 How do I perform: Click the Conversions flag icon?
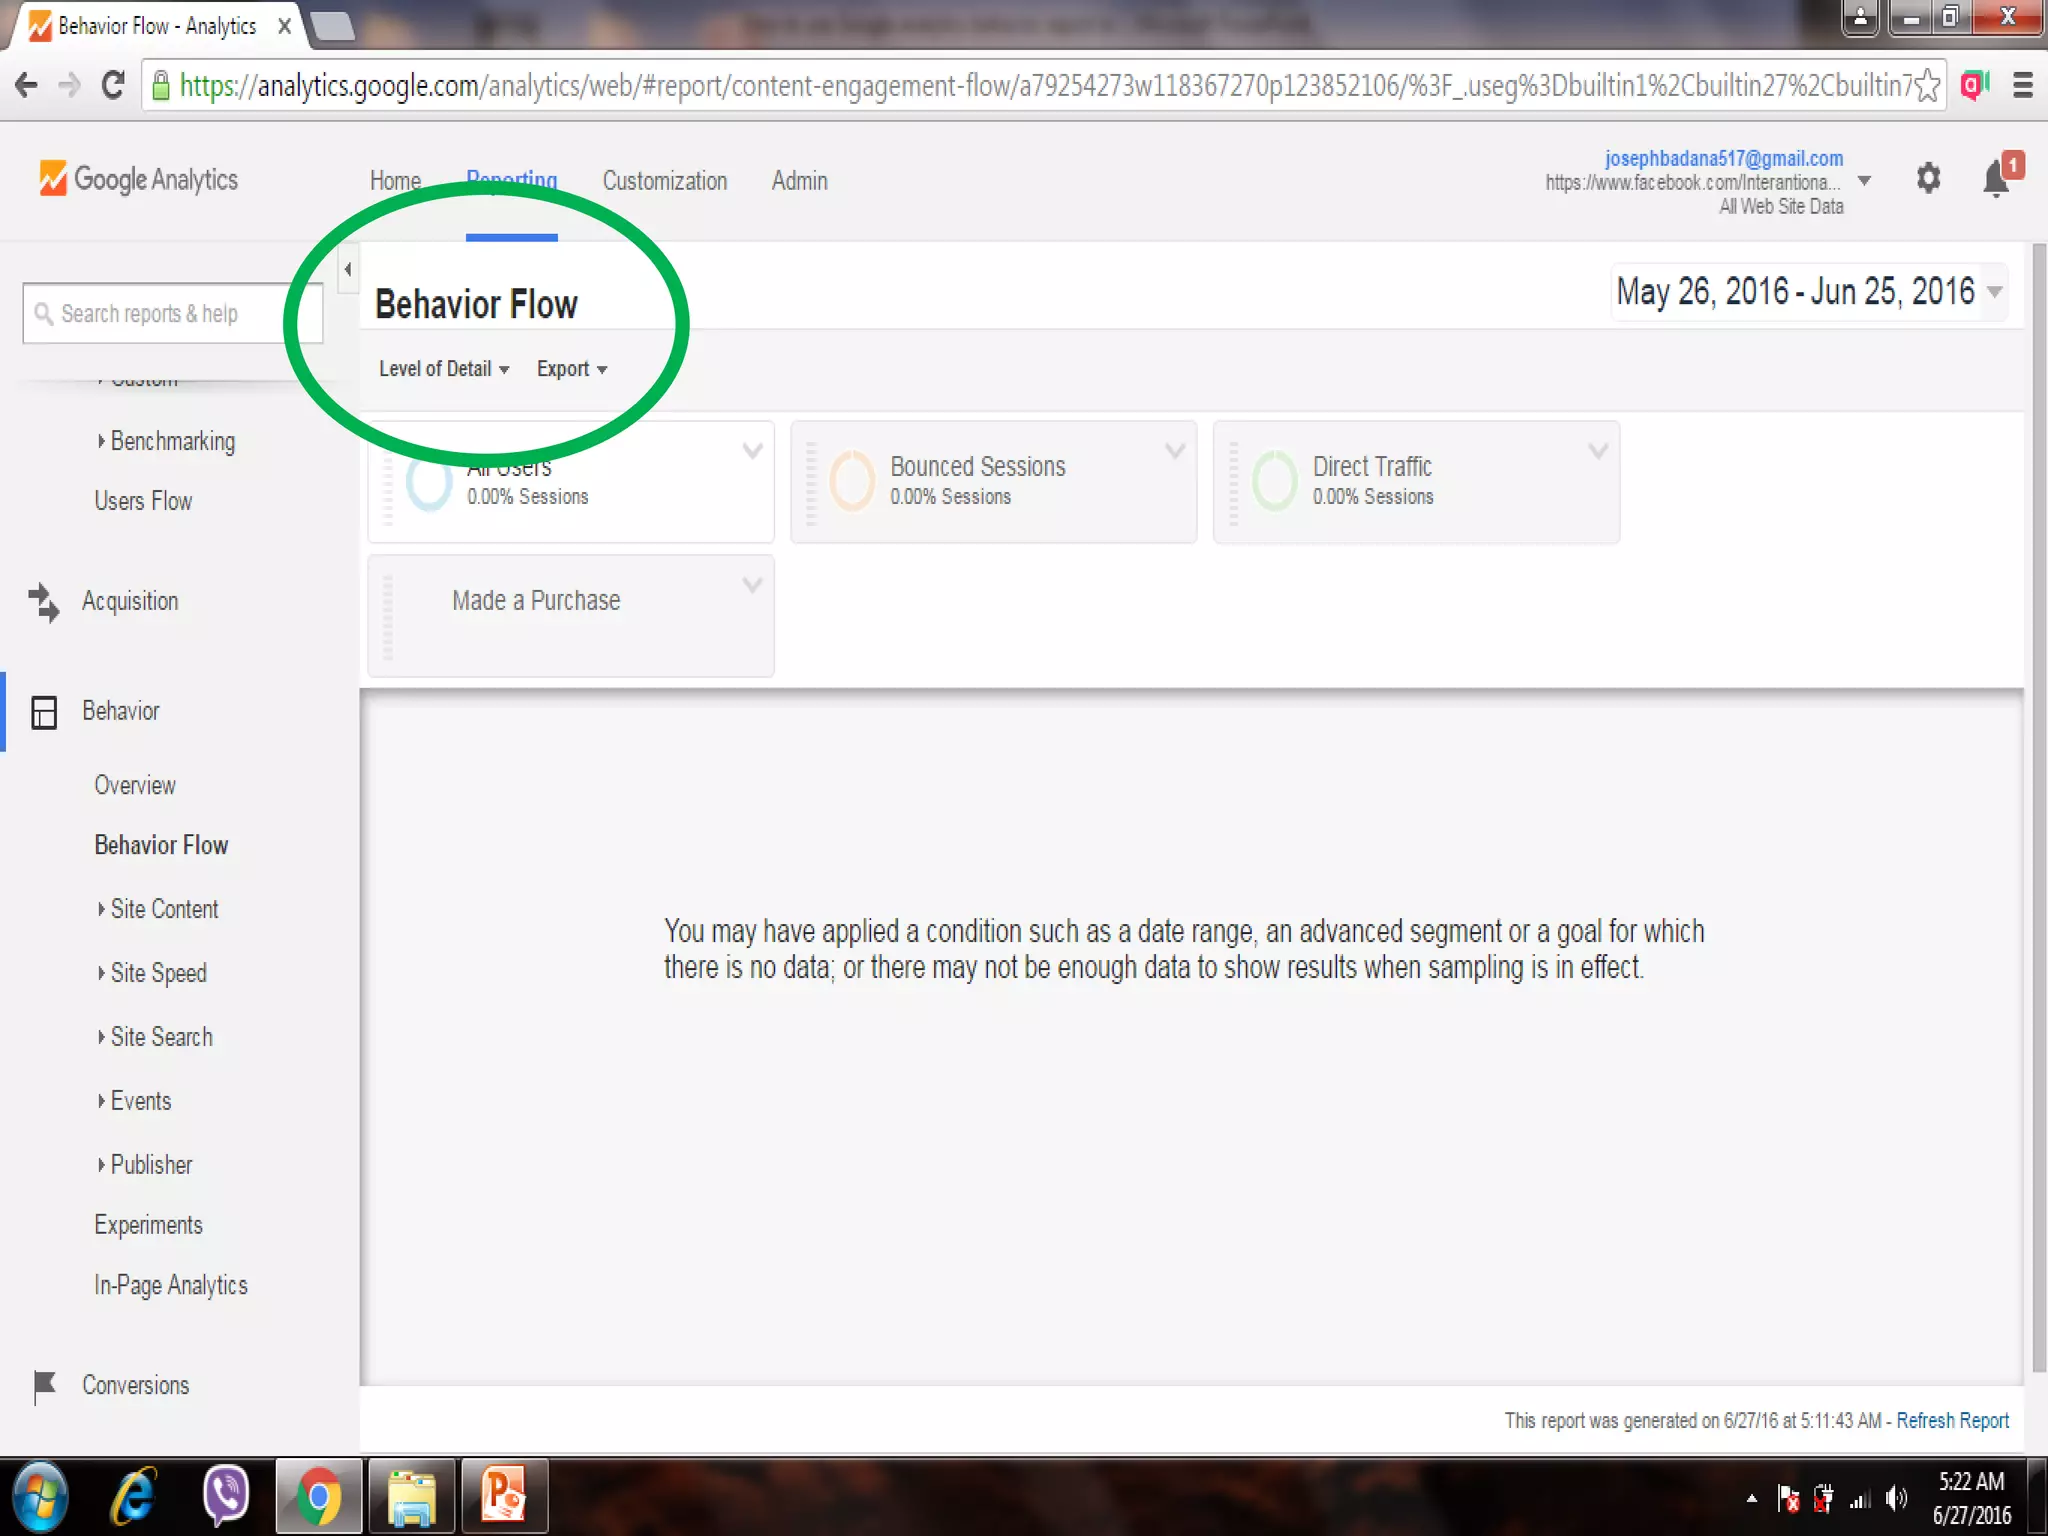44,1385
